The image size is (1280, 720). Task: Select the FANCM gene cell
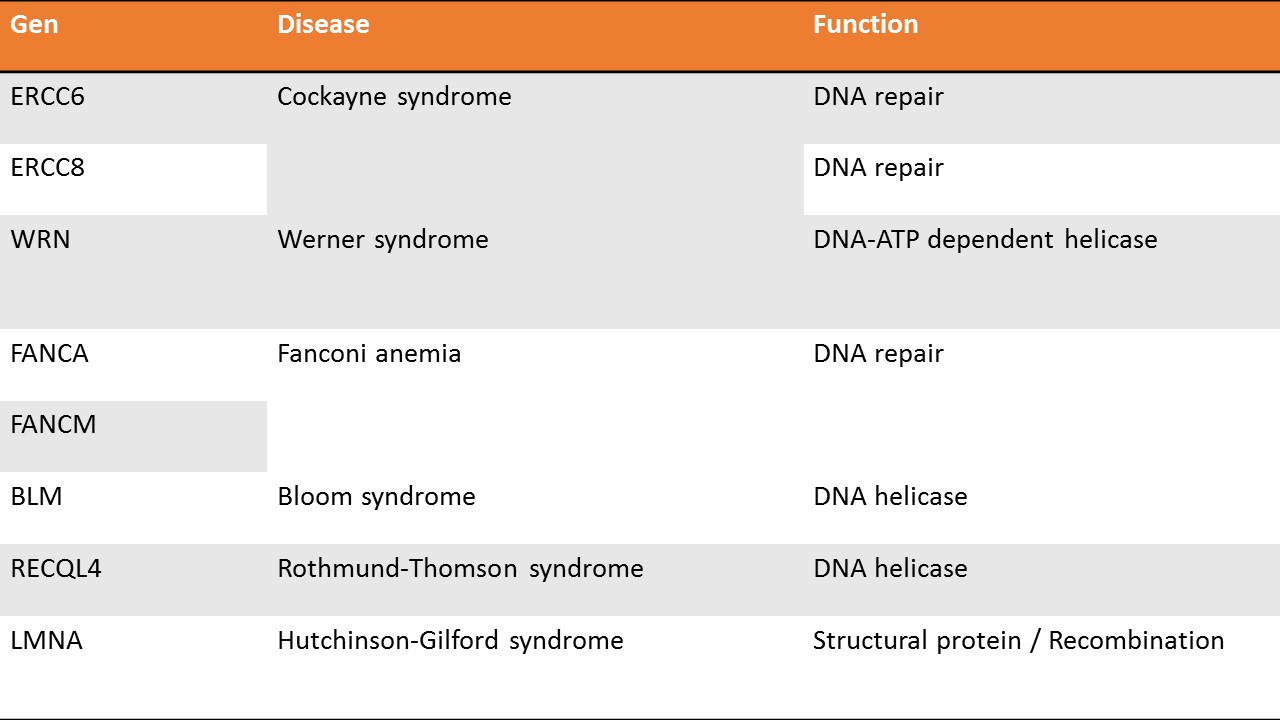pyautogui.click(x=133, y=436)
